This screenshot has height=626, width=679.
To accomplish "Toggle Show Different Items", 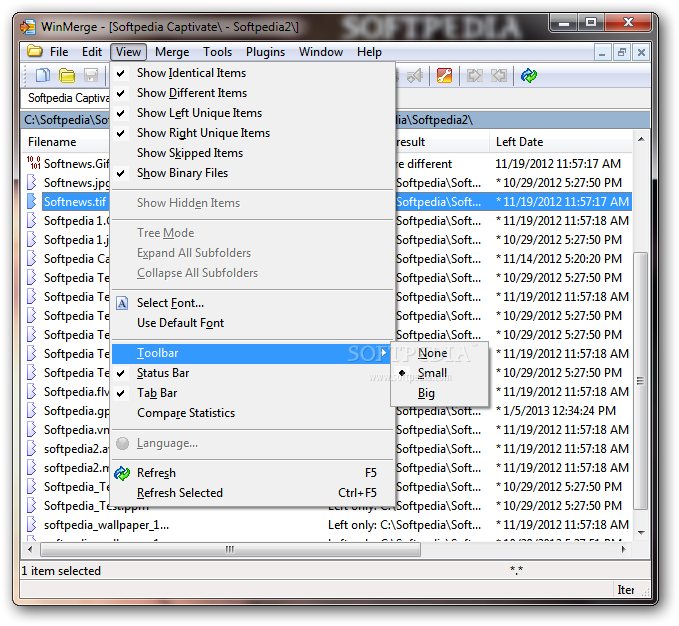I will pyautogui.click(x=253, y=93).
